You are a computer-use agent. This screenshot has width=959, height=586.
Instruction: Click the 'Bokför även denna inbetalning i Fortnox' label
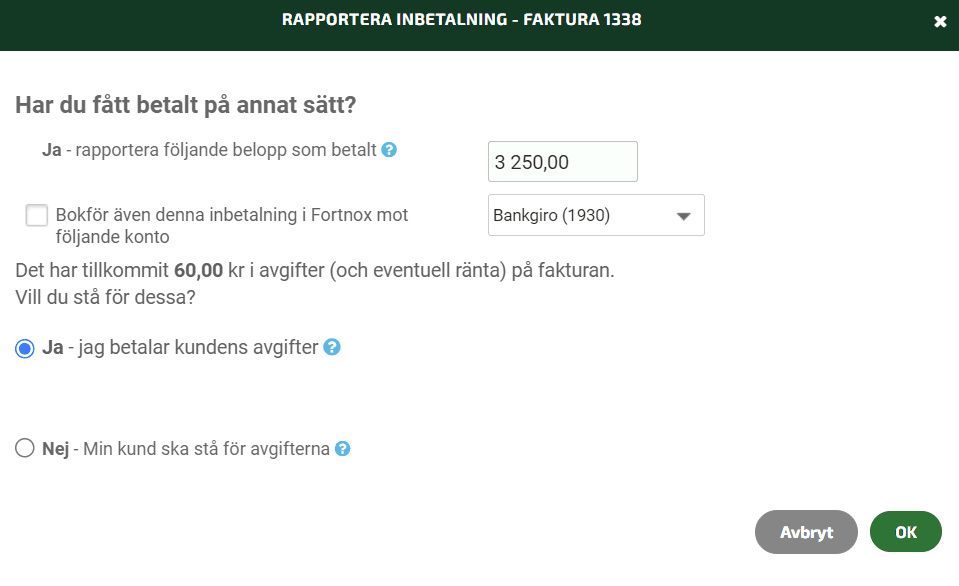click(232, 226)
